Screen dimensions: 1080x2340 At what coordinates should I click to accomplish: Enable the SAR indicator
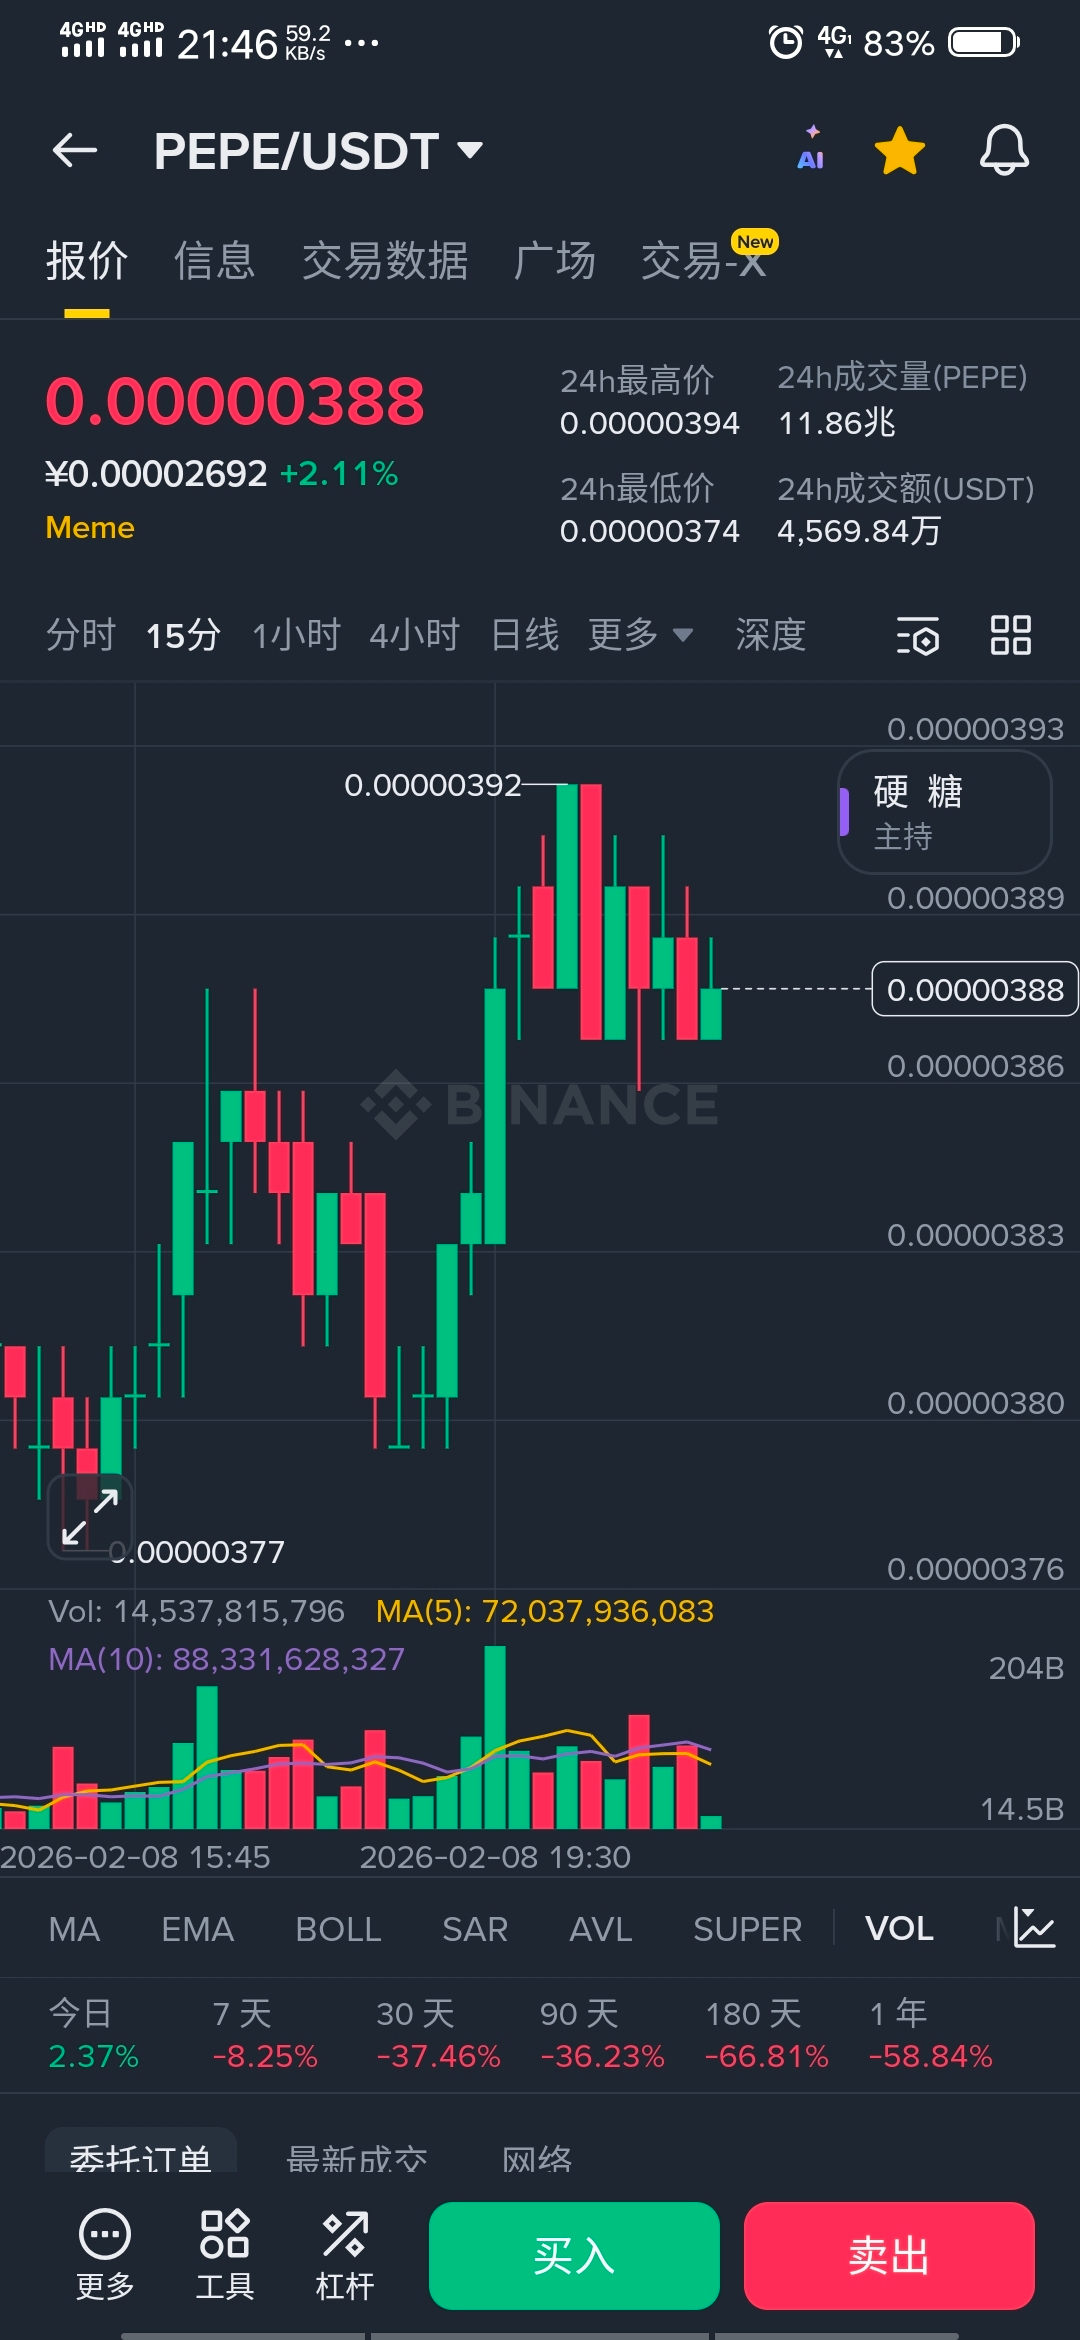pos(475,1929)
